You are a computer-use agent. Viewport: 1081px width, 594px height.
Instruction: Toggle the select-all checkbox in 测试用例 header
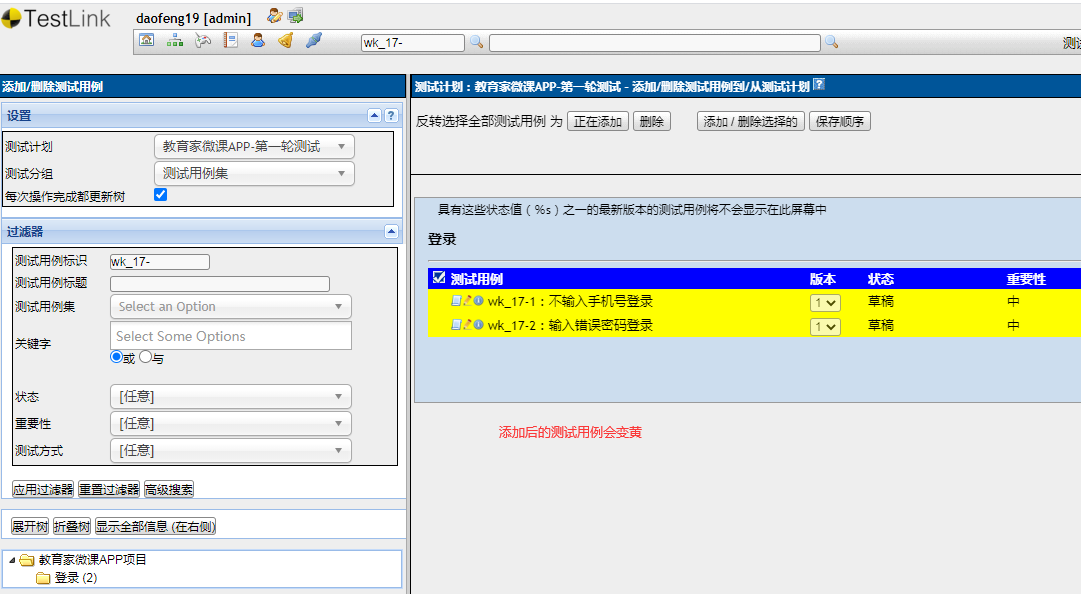pos(438,278)
